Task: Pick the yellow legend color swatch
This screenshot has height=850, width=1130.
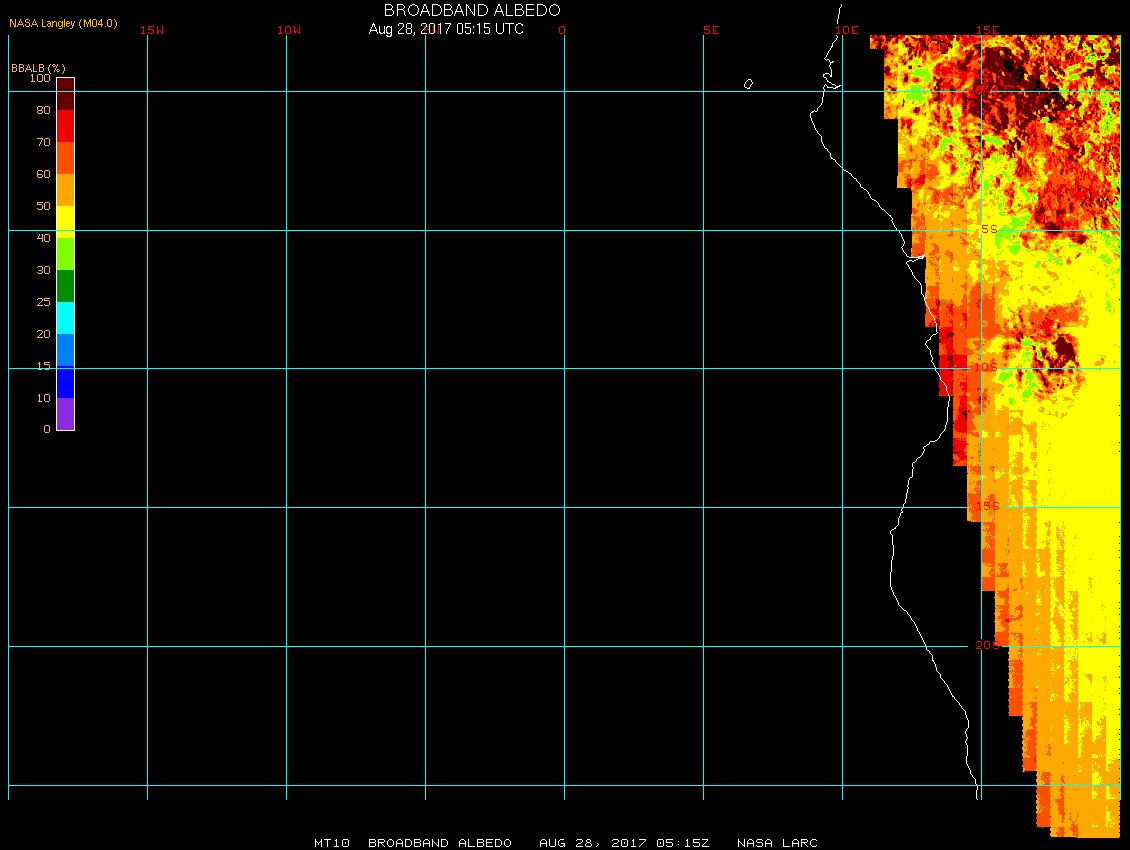Action: (x=65, y=221)
